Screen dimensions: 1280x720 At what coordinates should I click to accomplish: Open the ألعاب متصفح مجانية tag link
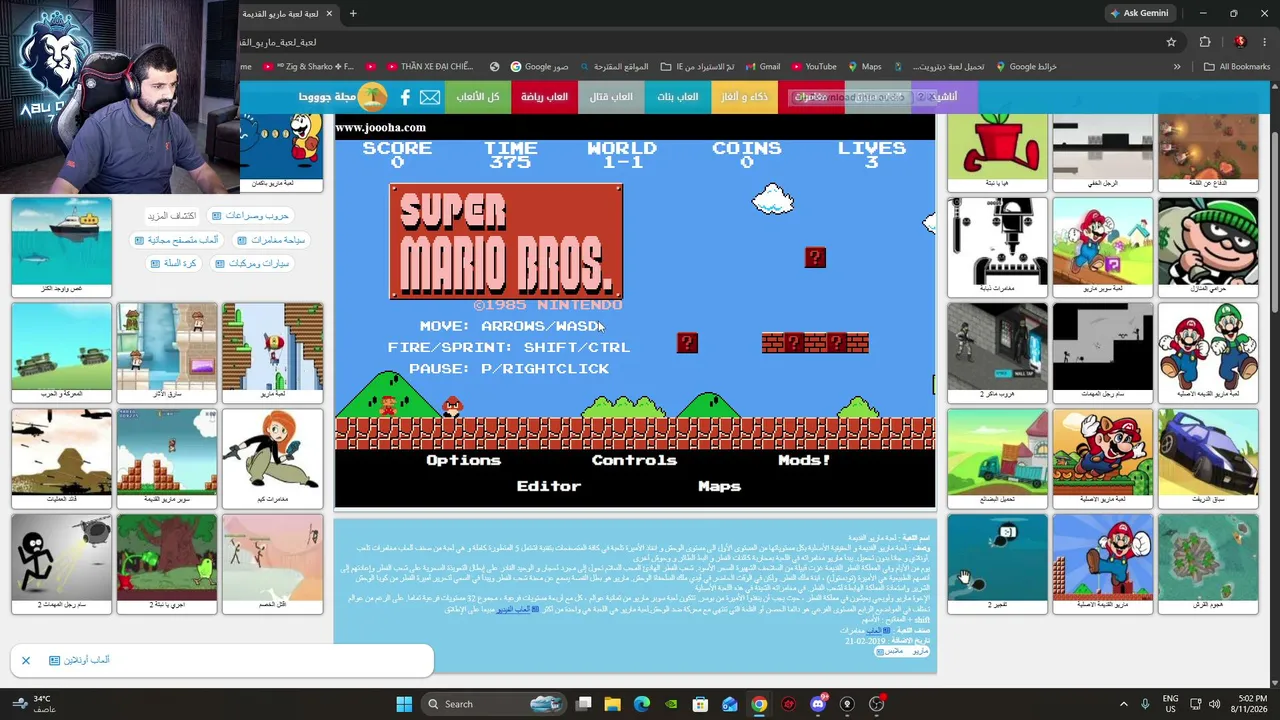(x=176, y=240)
